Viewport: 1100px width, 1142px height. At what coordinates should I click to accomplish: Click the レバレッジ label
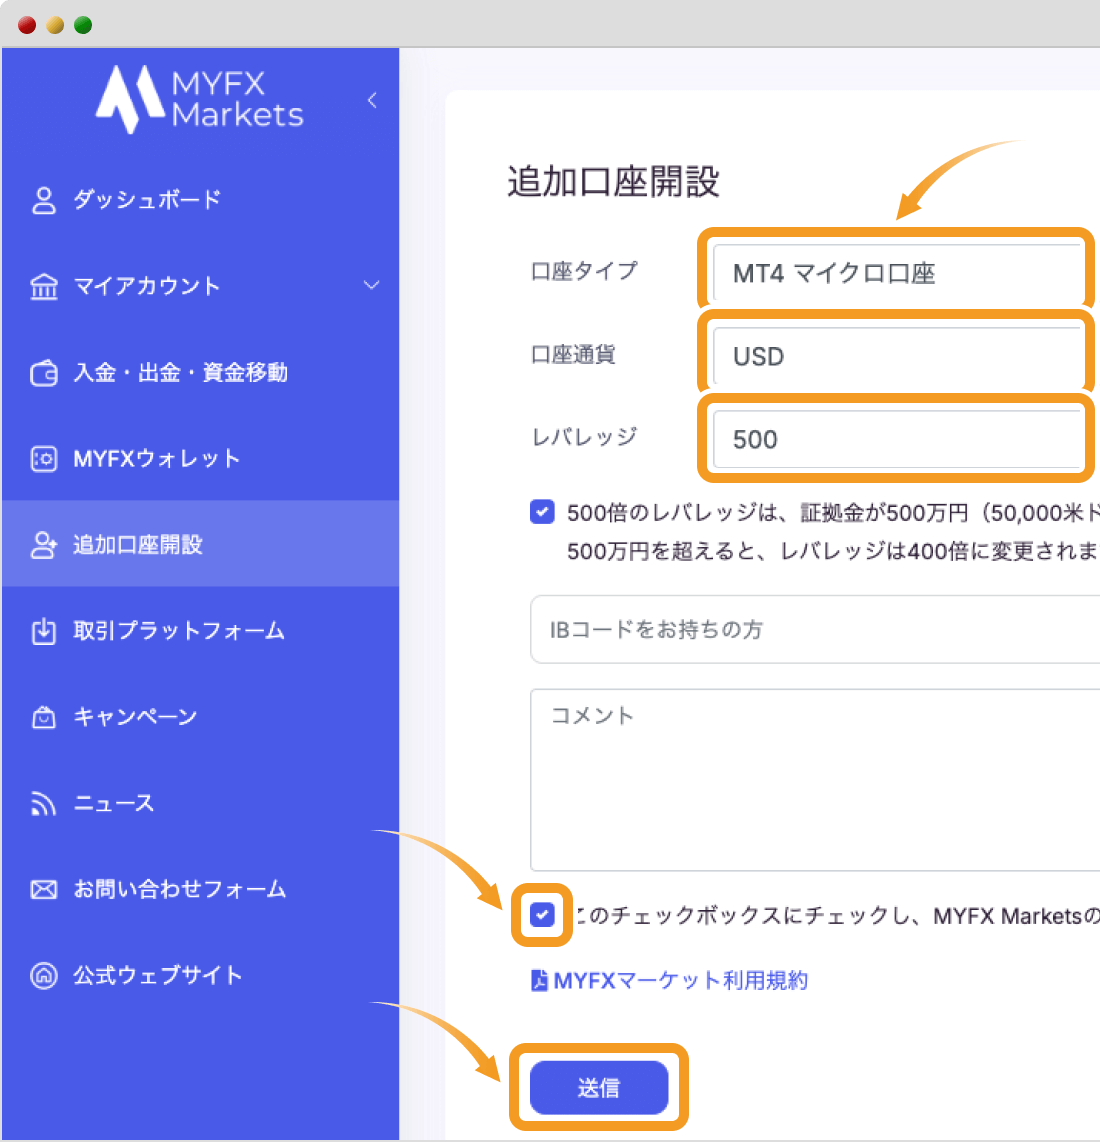[585, 437]
